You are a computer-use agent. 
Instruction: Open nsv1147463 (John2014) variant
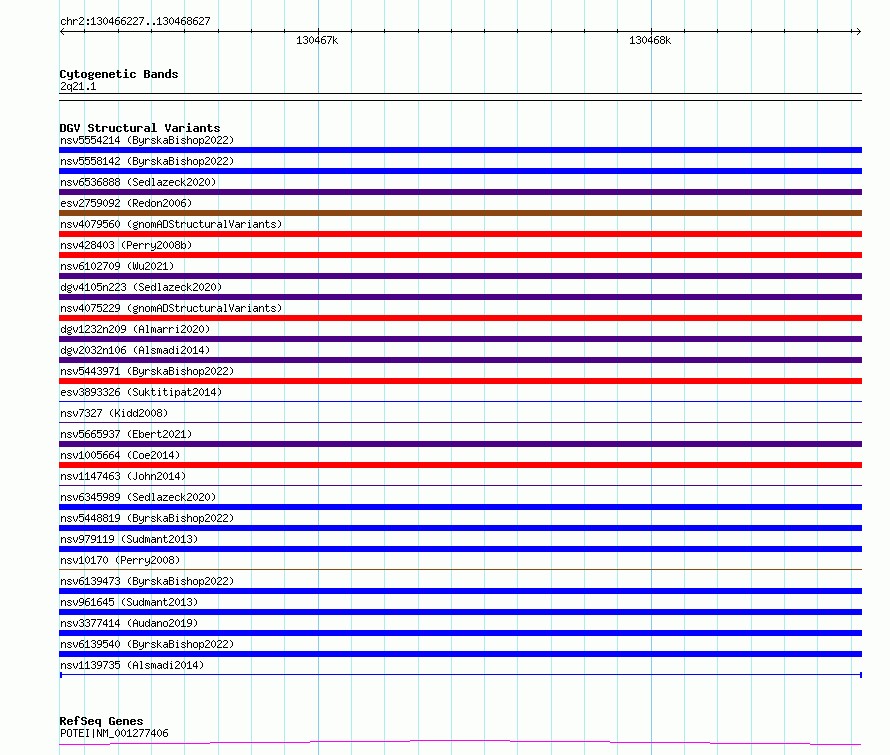(123, 476)
